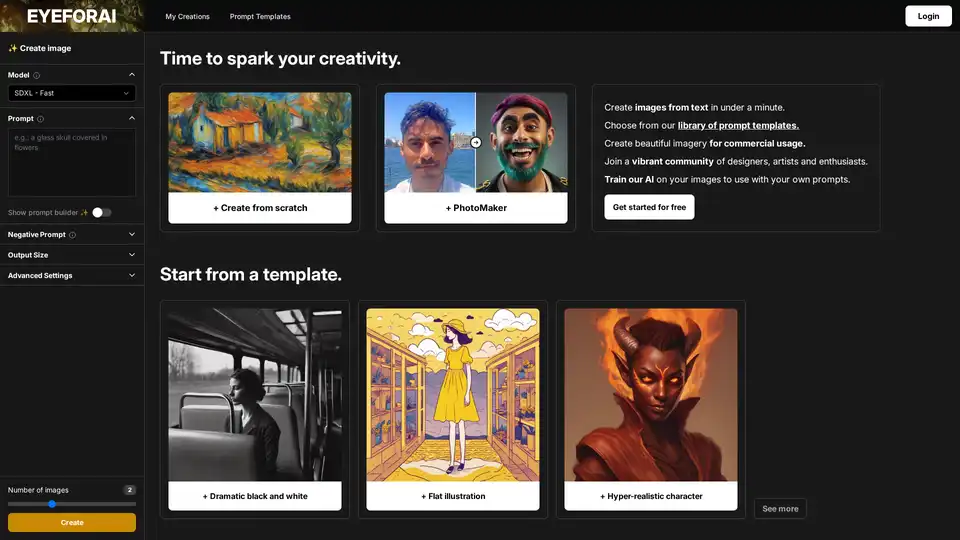Select the Hyper-realistic character template thumbnail

(x=651, y=394)
